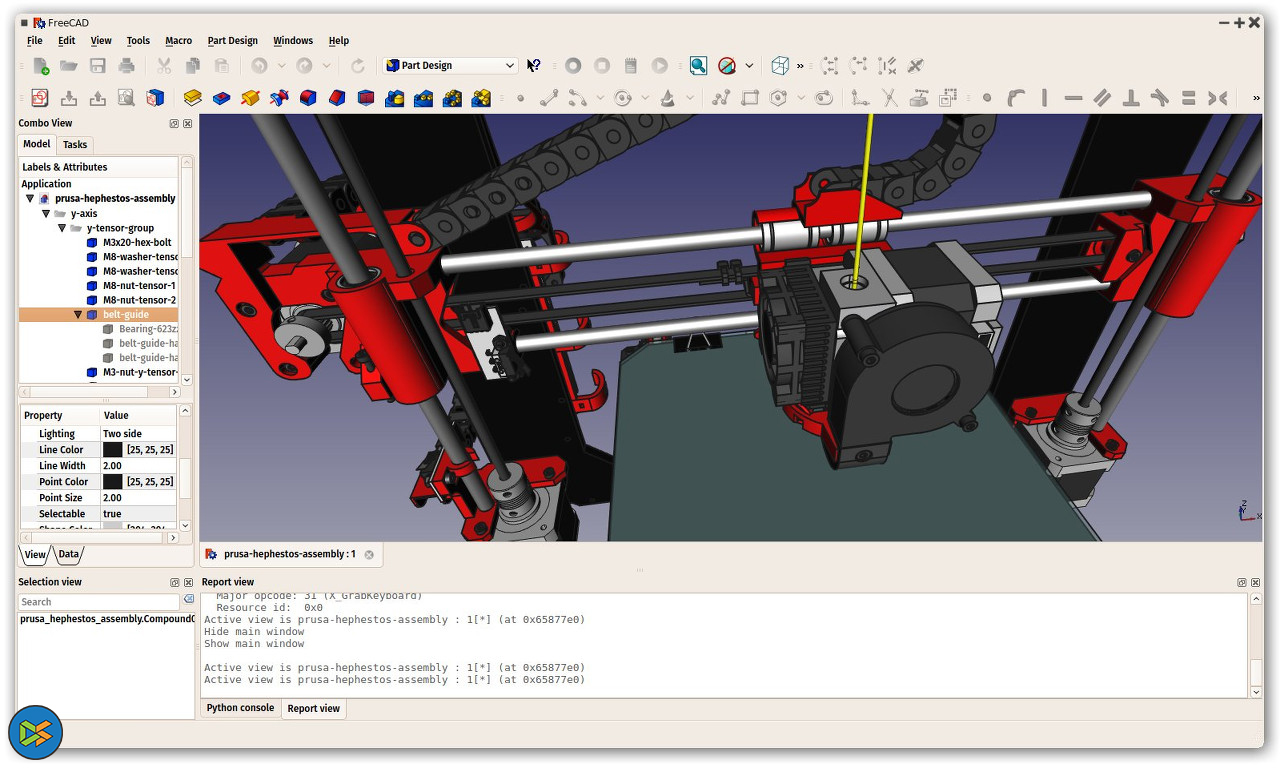Switch to the Python console tab
The image size is (1280, 768).
point(240,708)
